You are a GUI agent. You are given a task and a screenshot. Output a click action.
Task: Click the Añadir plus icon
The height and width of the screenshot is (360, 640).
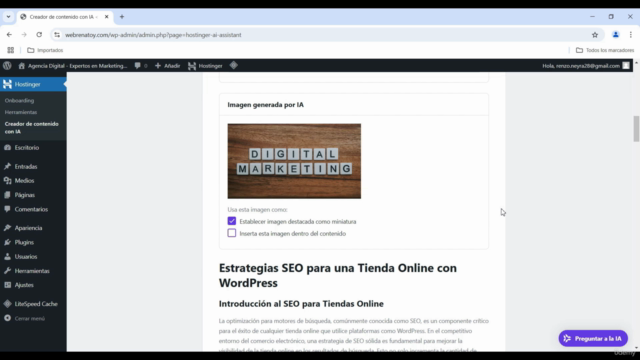click(x=158, y=66)
